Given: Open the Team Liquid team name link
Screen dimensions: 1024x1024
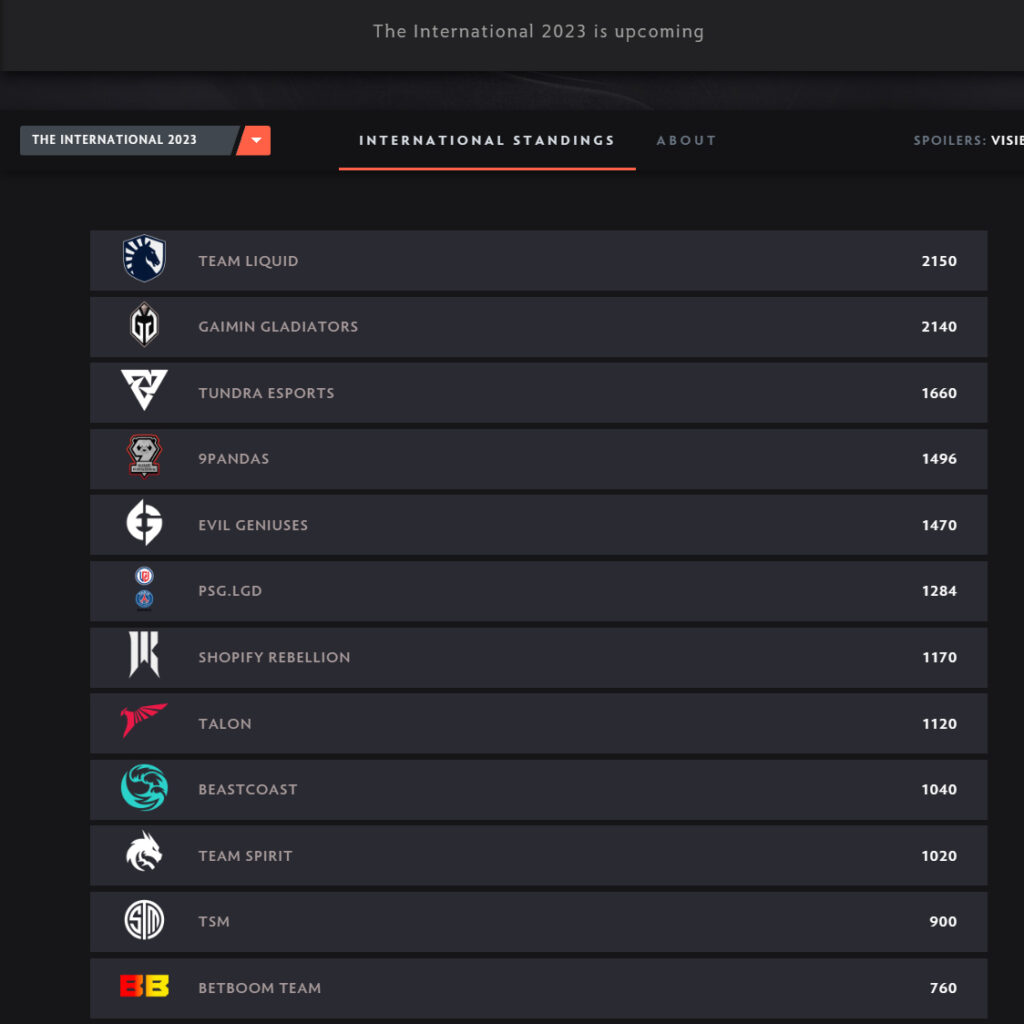Looking at the screenshot, I should (x=248, y=261).
